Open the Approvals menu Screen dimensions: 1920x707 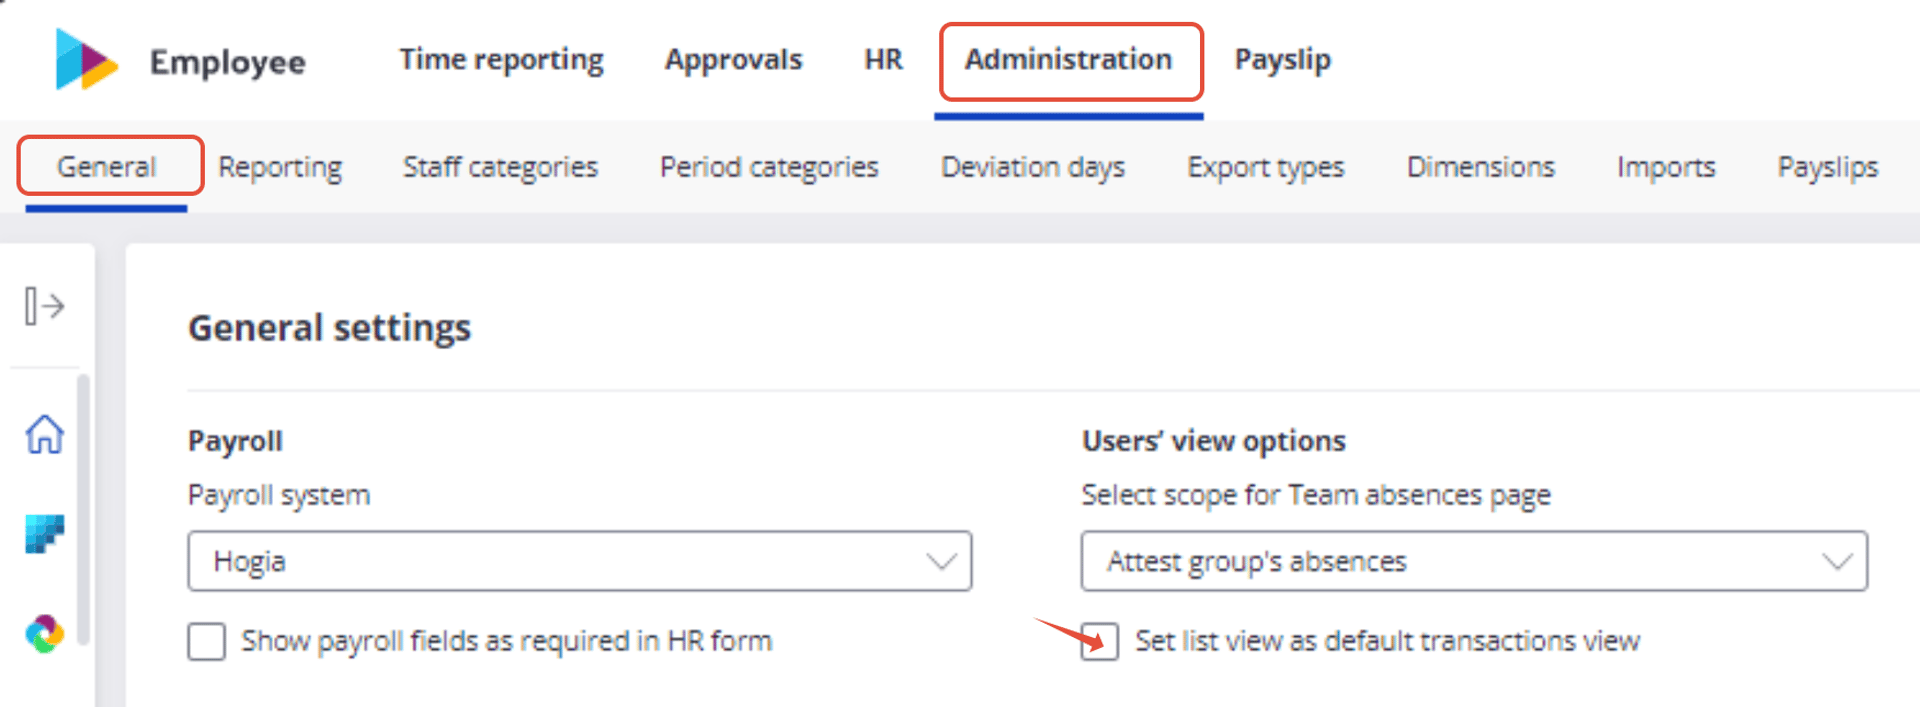(x=734, y=60)
